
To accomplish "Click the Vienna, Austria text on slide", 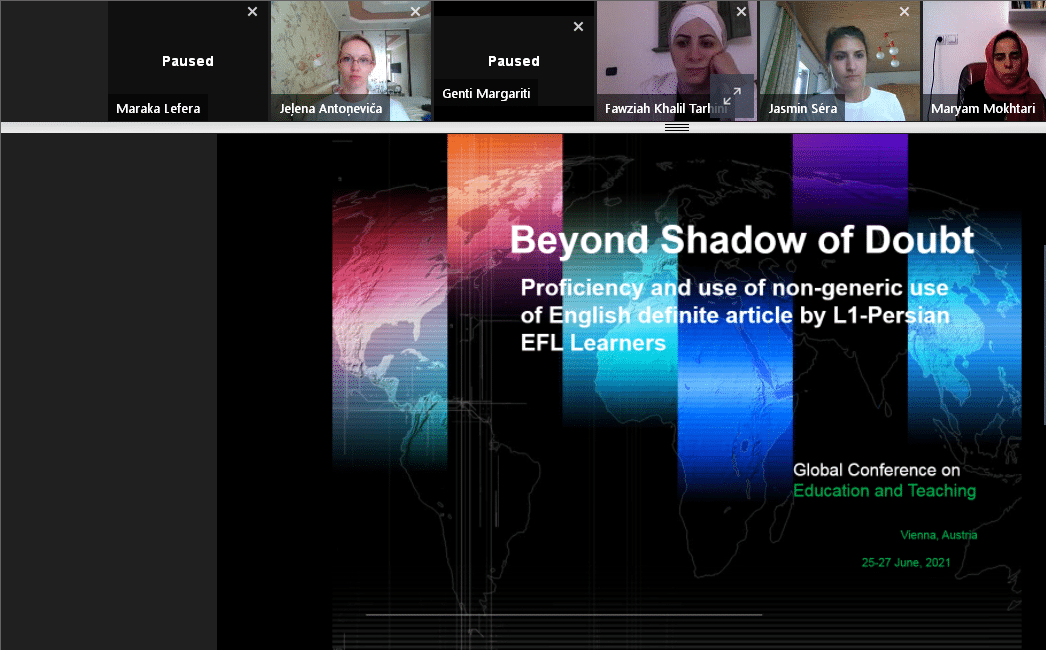I will (x=938, y=535).
